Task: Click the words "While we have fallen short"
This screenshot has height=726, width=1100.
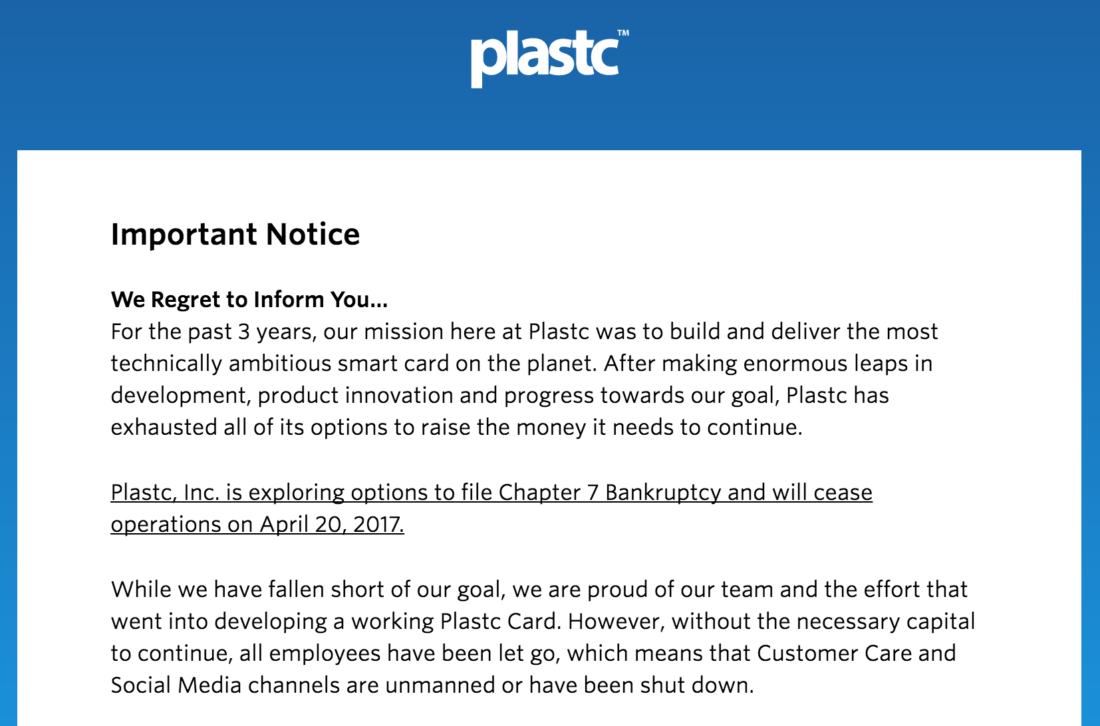Action: (238, 590)
